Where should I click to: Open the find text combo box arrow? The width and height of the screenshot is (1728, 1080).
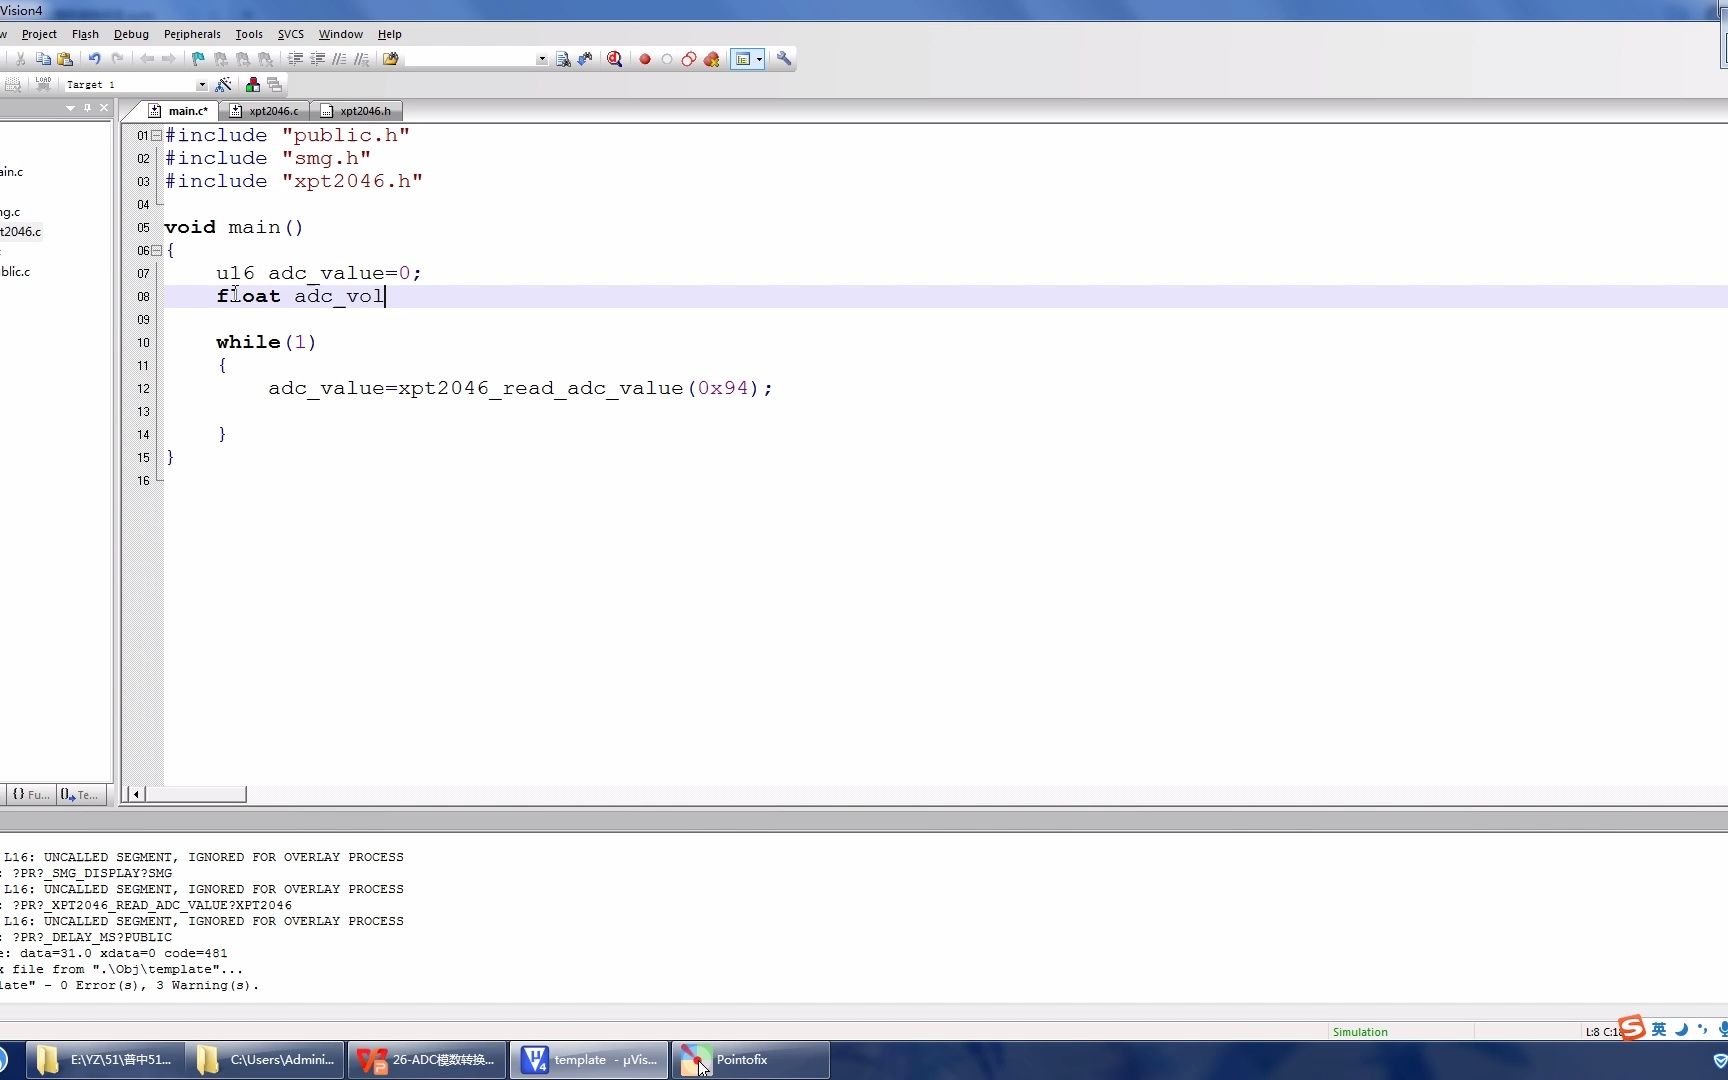[x=542, y=59]
